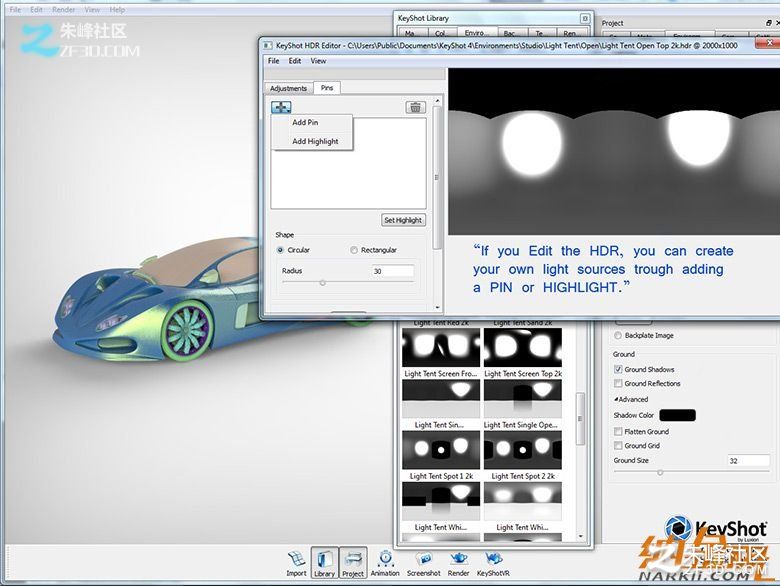Click the HDR environment preview image
The height and width of the screenshot is (586, 780).
[x=614, y=151]
